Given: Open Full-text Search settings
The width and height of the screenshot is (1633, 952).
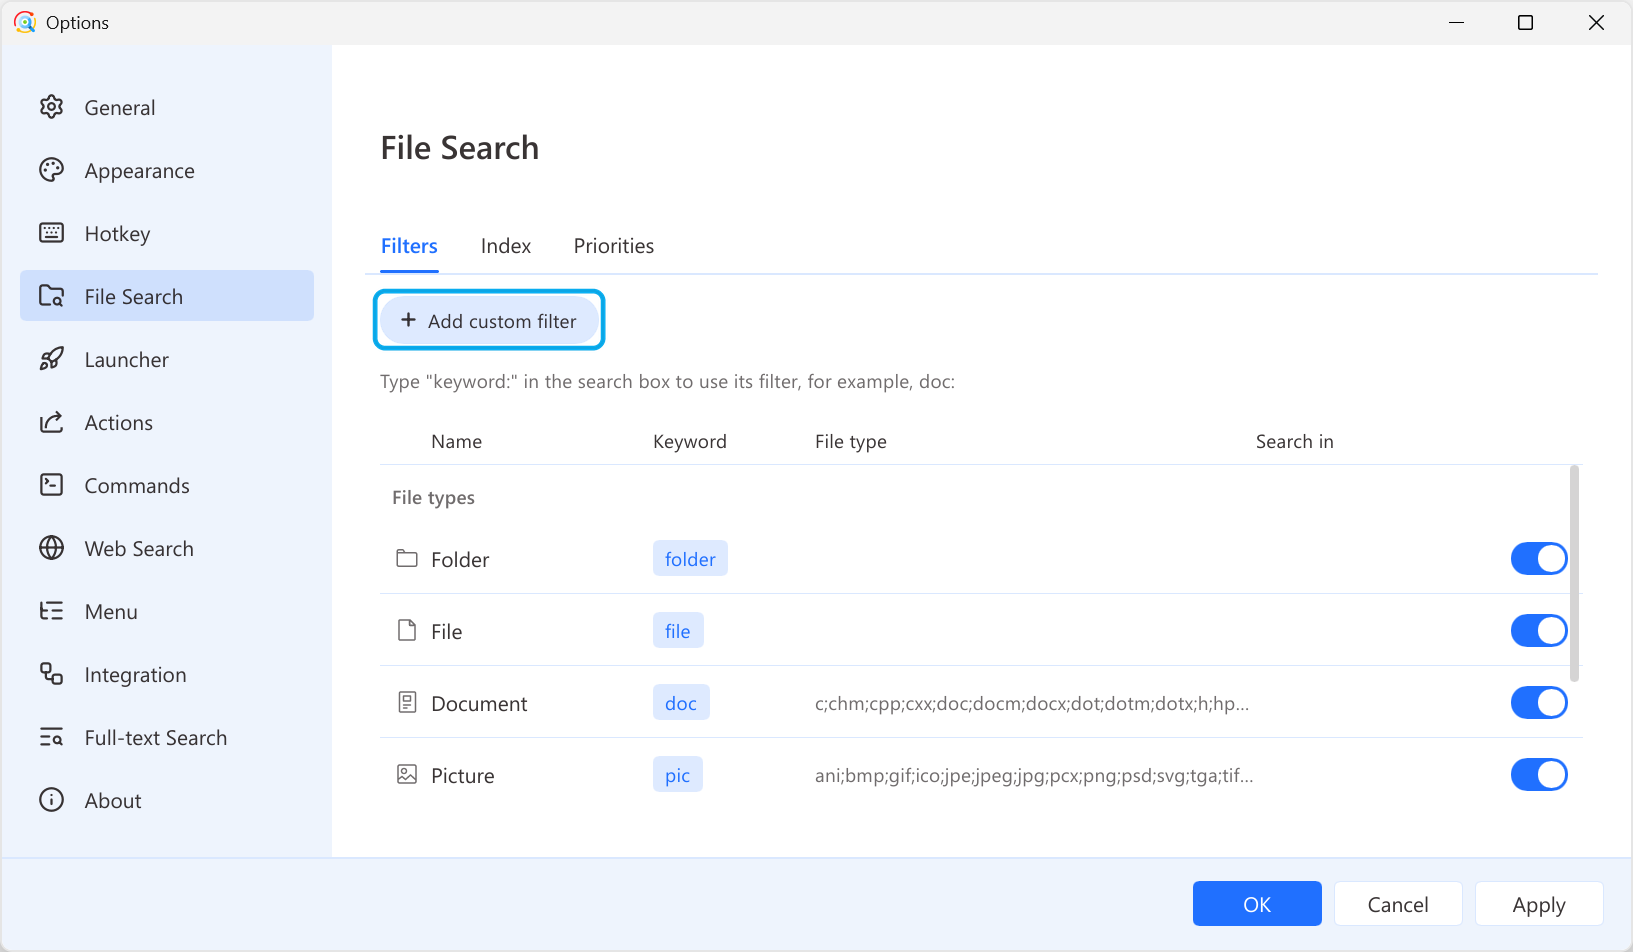Looking at the screenshot, I should pyautogui.click(x=167, y=737).
